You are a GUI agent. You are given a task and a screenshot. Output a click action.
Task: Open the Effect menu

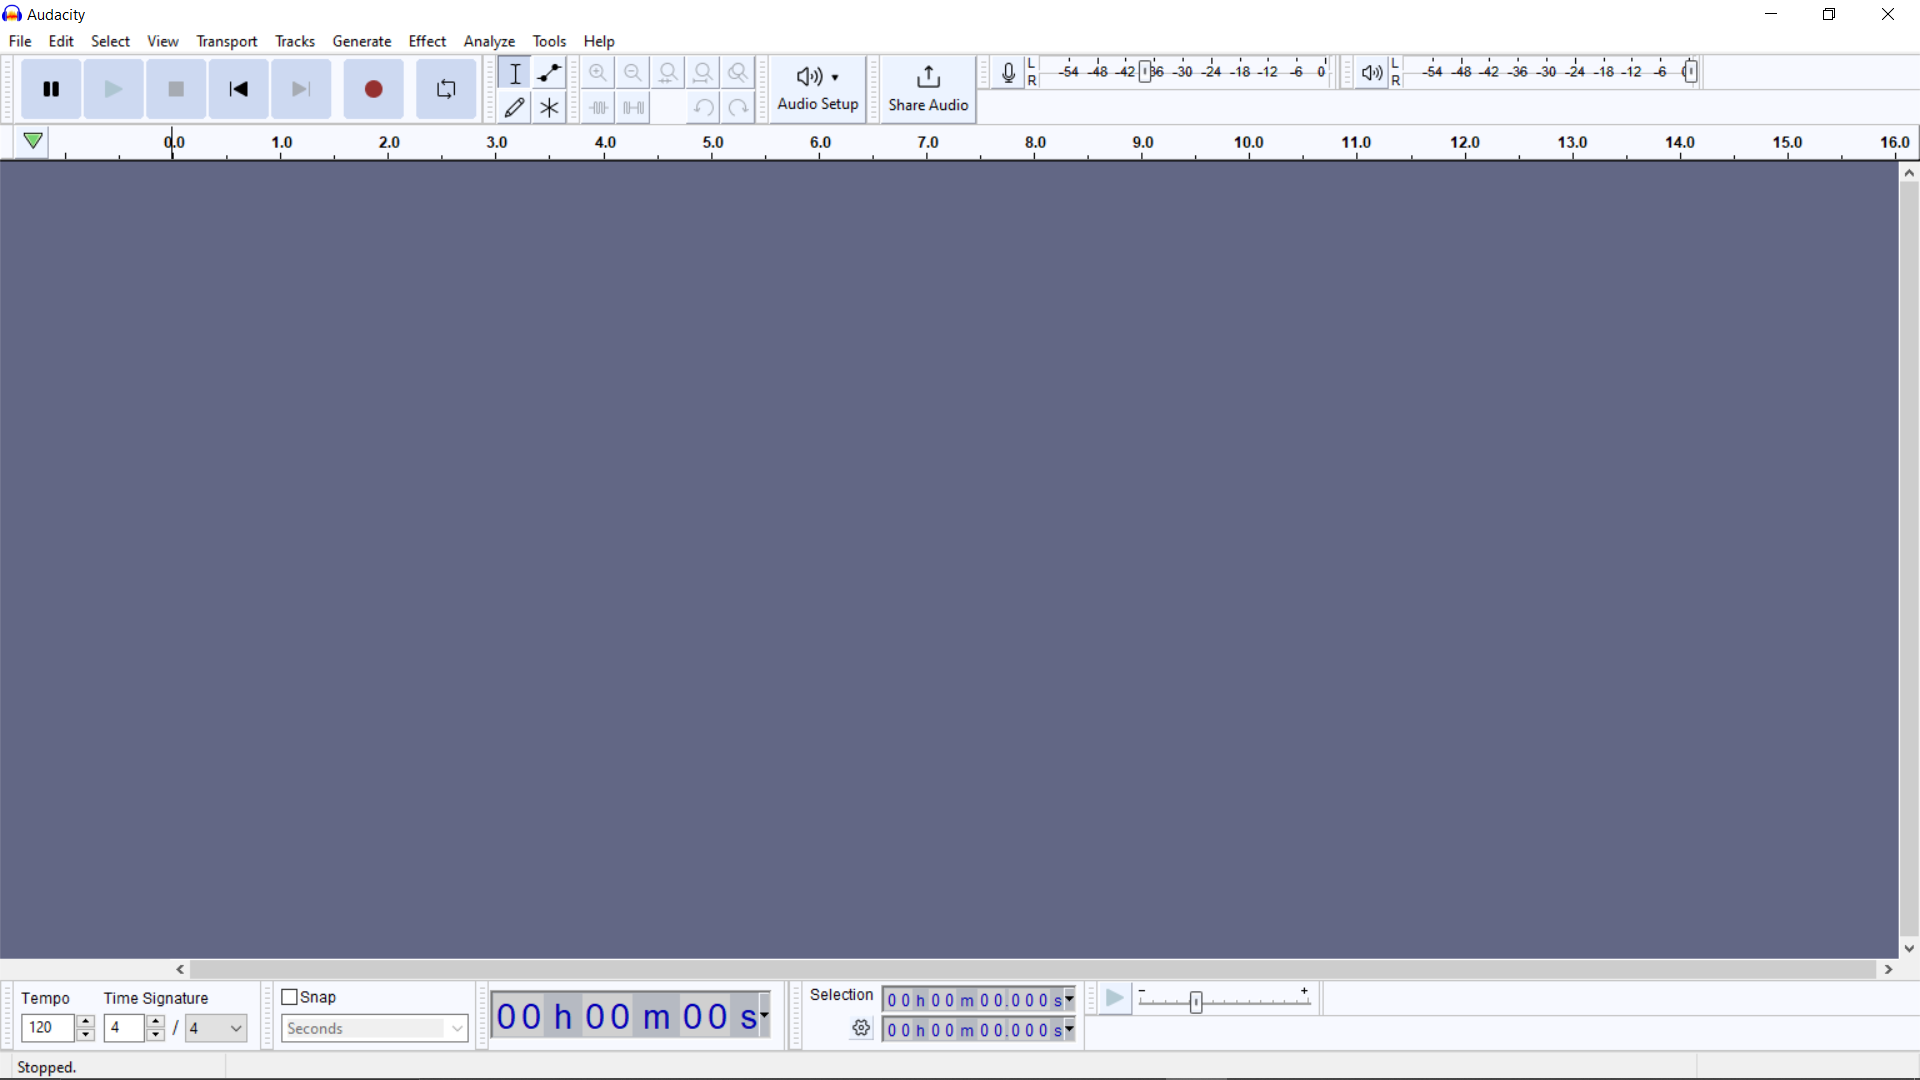(425, 41)
